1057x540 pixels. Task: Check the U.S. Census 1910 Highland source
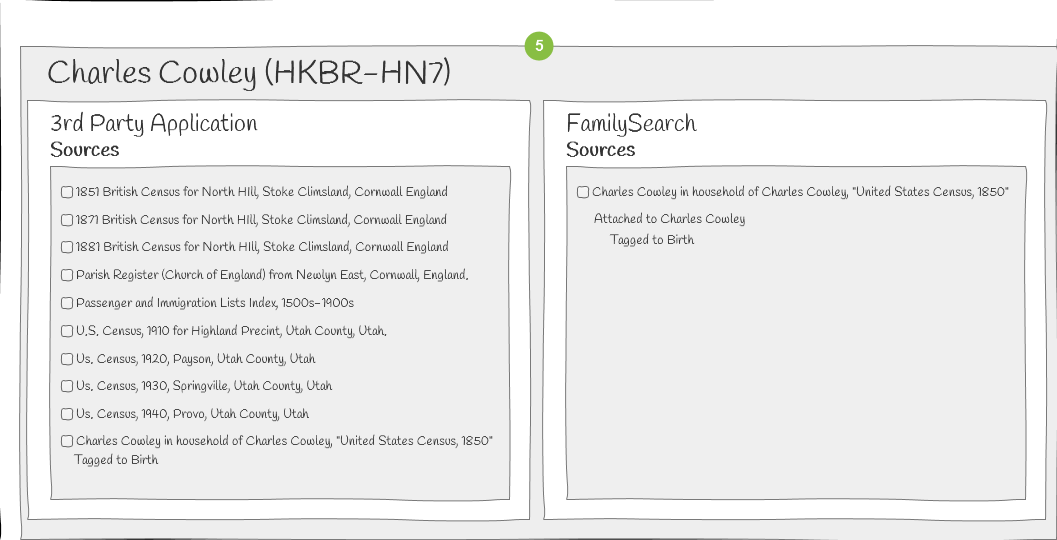[x=67, y=331]
